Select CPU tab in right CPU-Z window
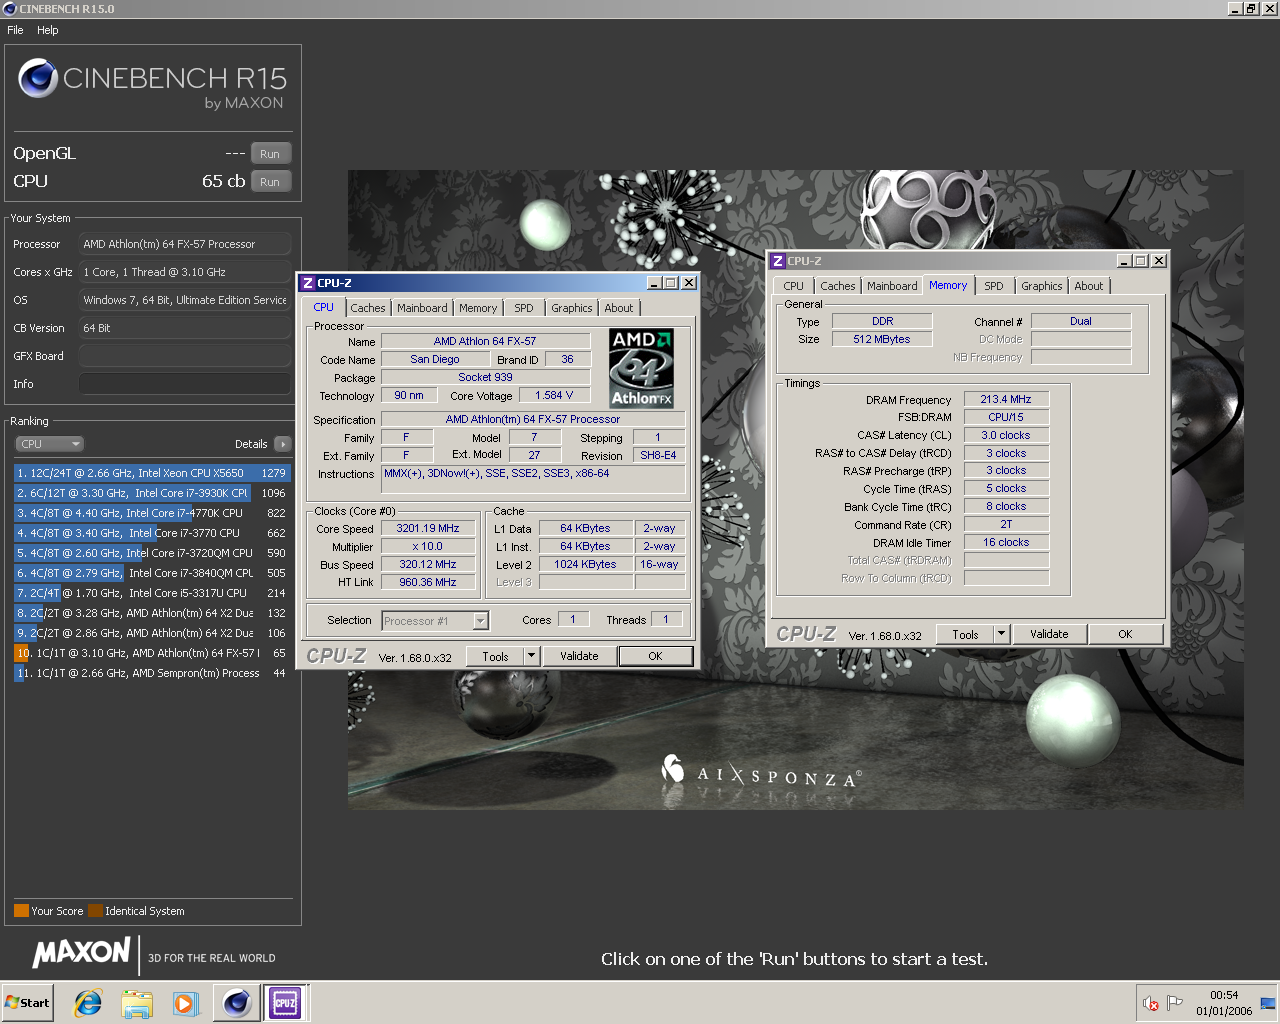The height and width of the screenshot is (1024, 1280). pos(794,286)
